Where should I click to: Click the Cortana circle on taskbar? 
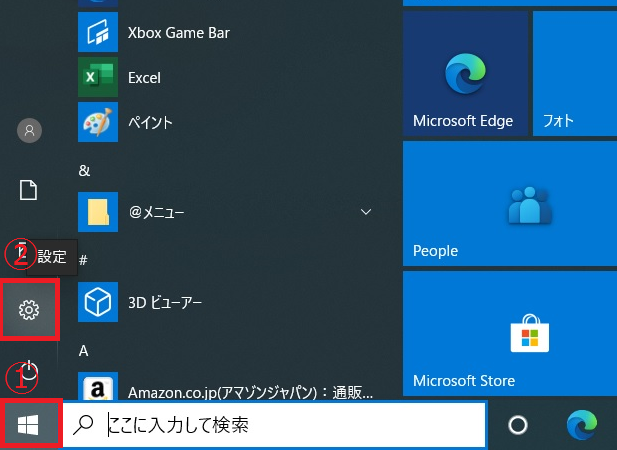(518, 425)
